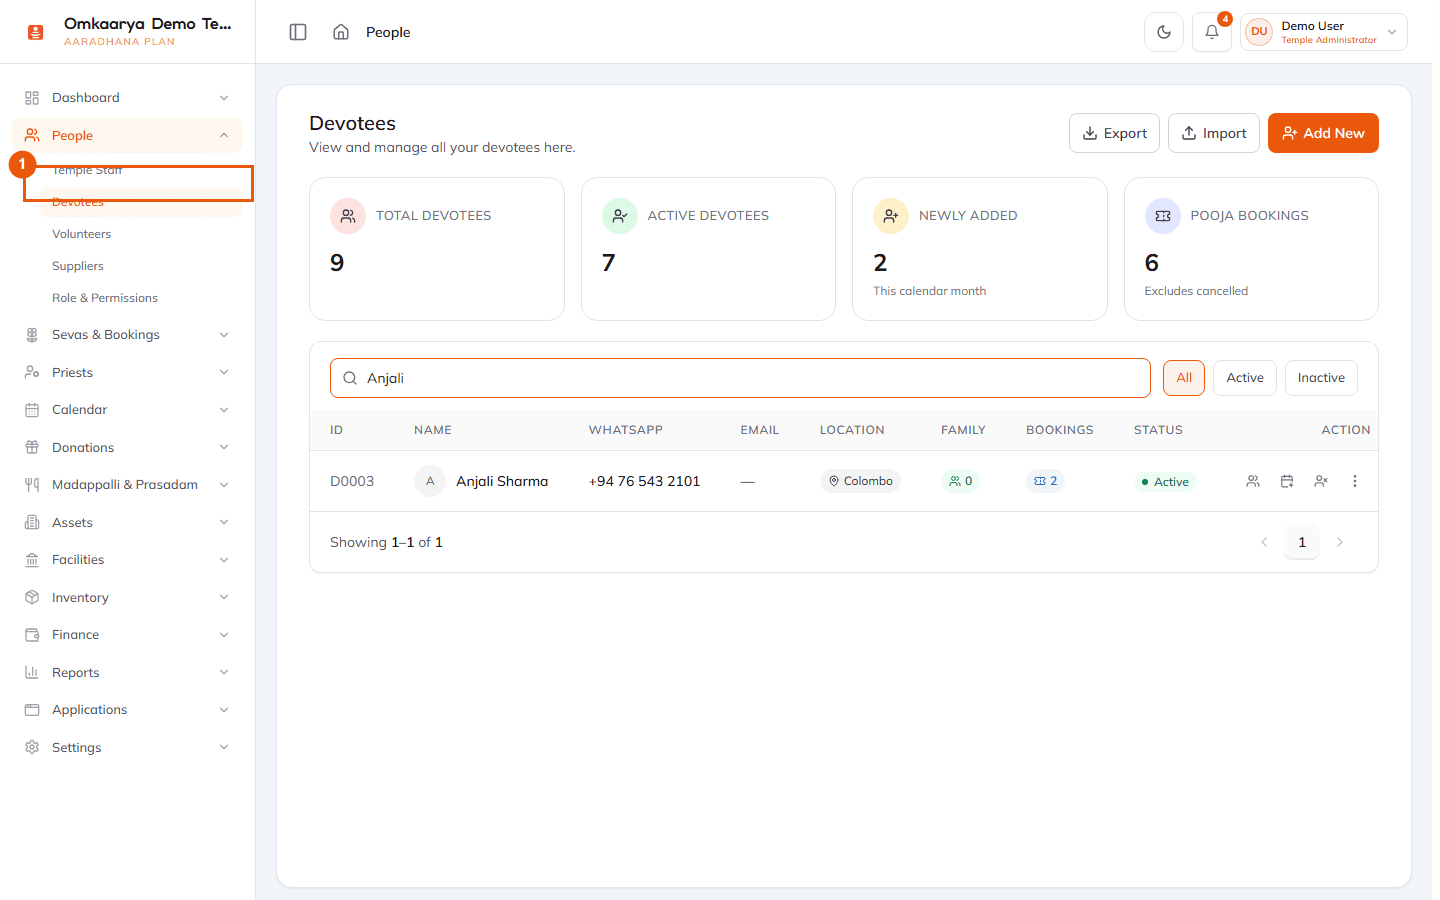Screen dimensions: 1440x900
Task: Toggle the sidebar panel icon
Action: [298, 32]
